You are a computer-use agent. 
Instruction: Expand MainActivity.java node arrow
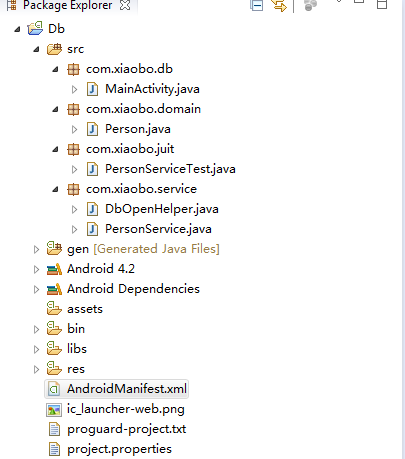[74, 89]
